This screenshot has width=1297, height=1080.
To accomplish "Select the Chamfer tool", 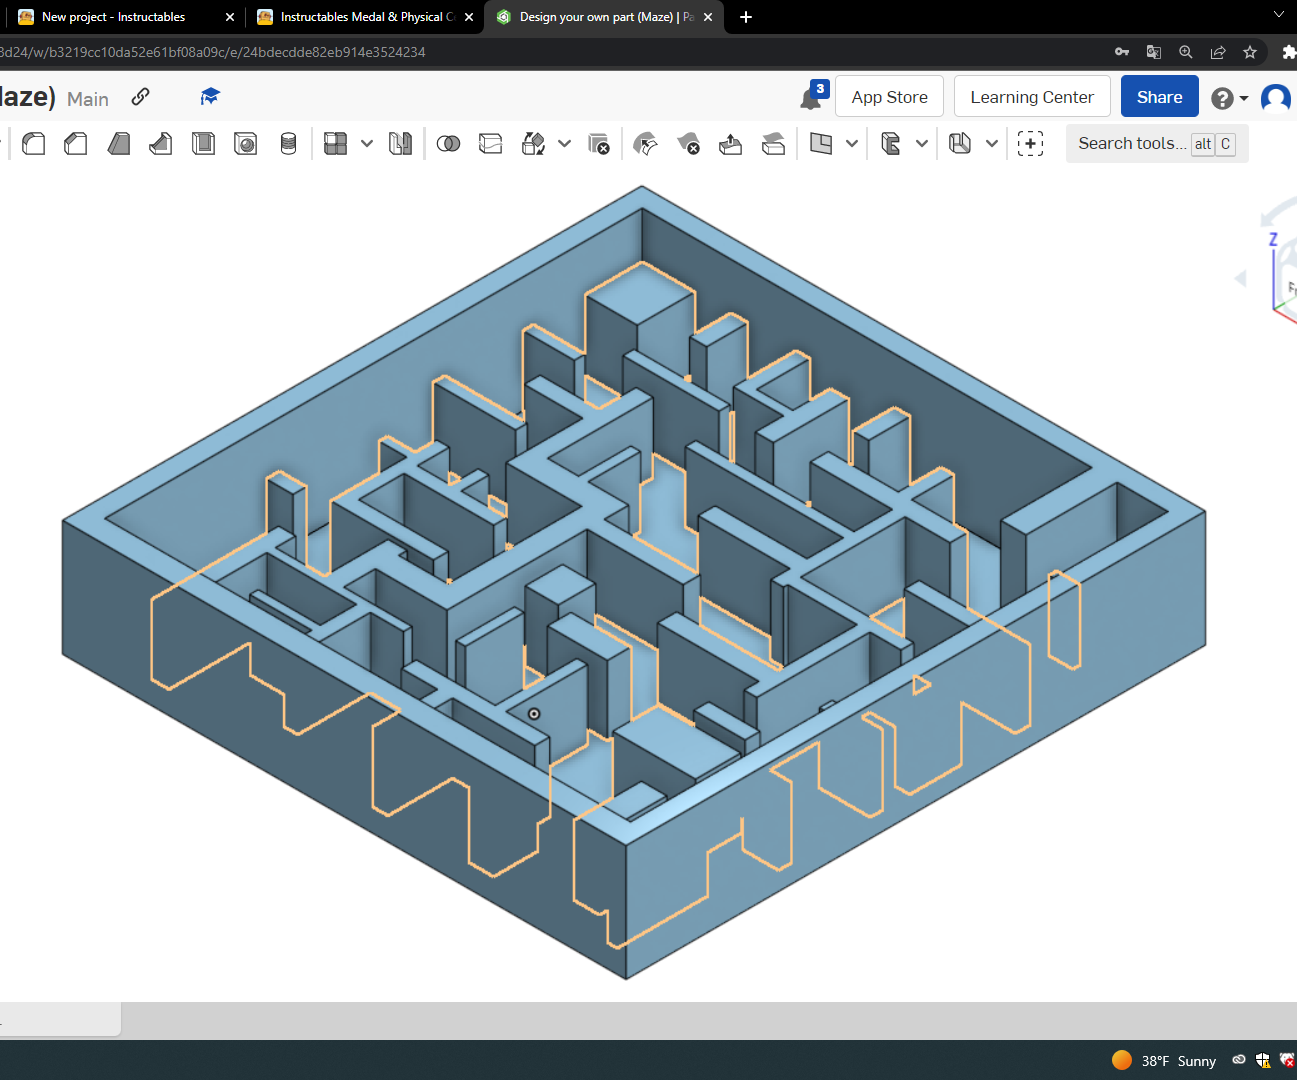I will [75, 143].
